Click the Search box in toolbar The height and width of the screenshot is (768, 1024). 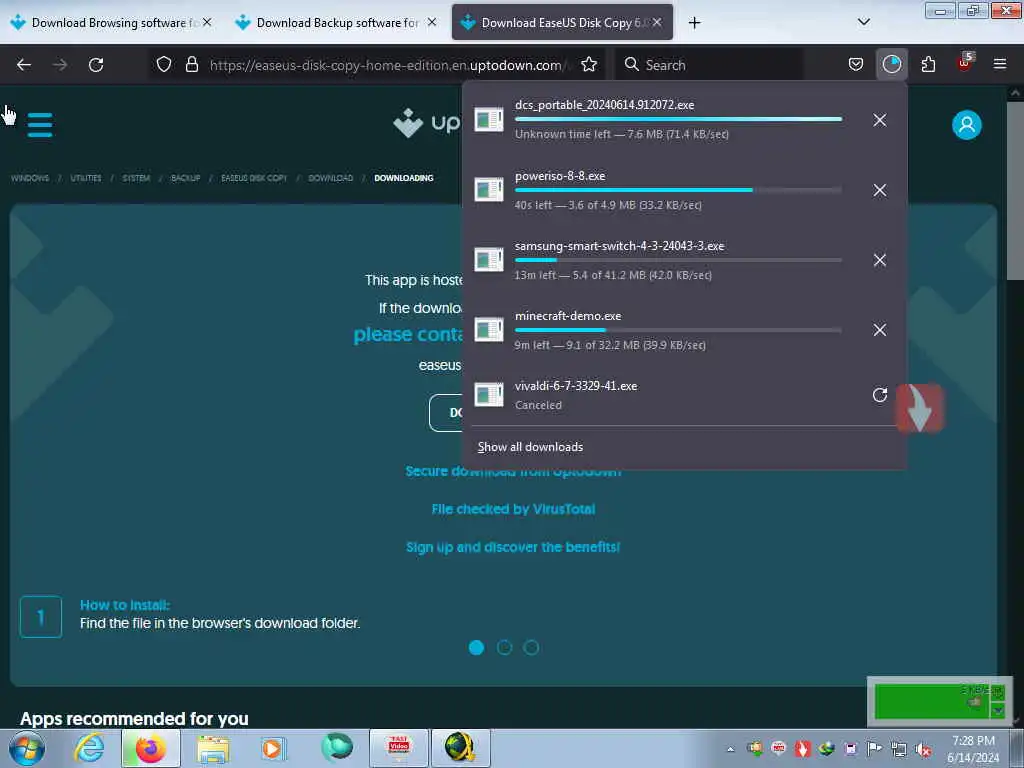(x=709, y=65)
